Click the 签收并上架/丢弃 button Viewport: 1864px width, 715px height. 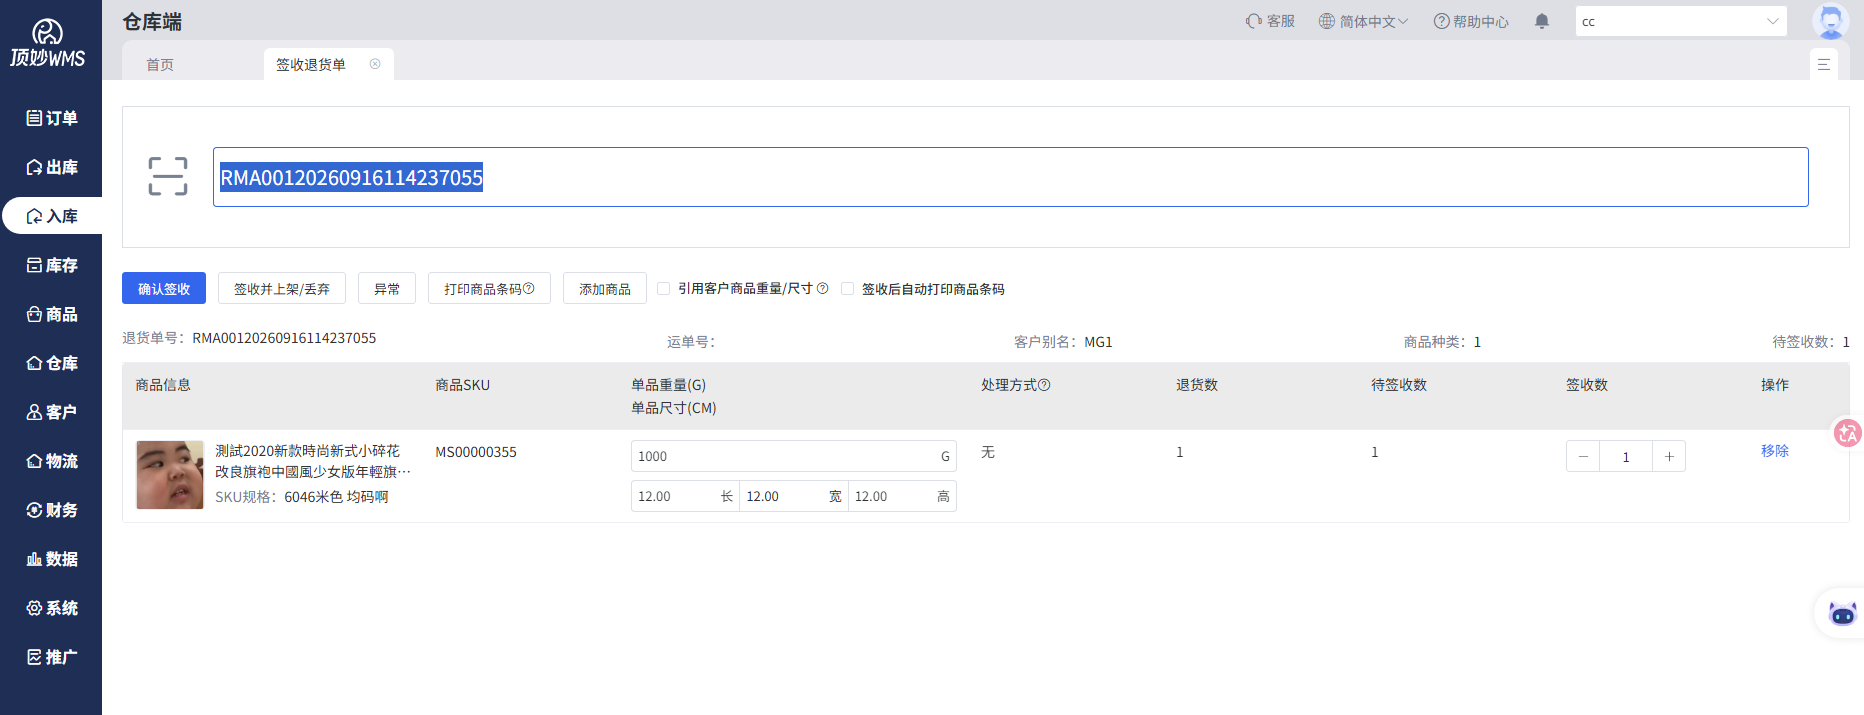point(282,288)
